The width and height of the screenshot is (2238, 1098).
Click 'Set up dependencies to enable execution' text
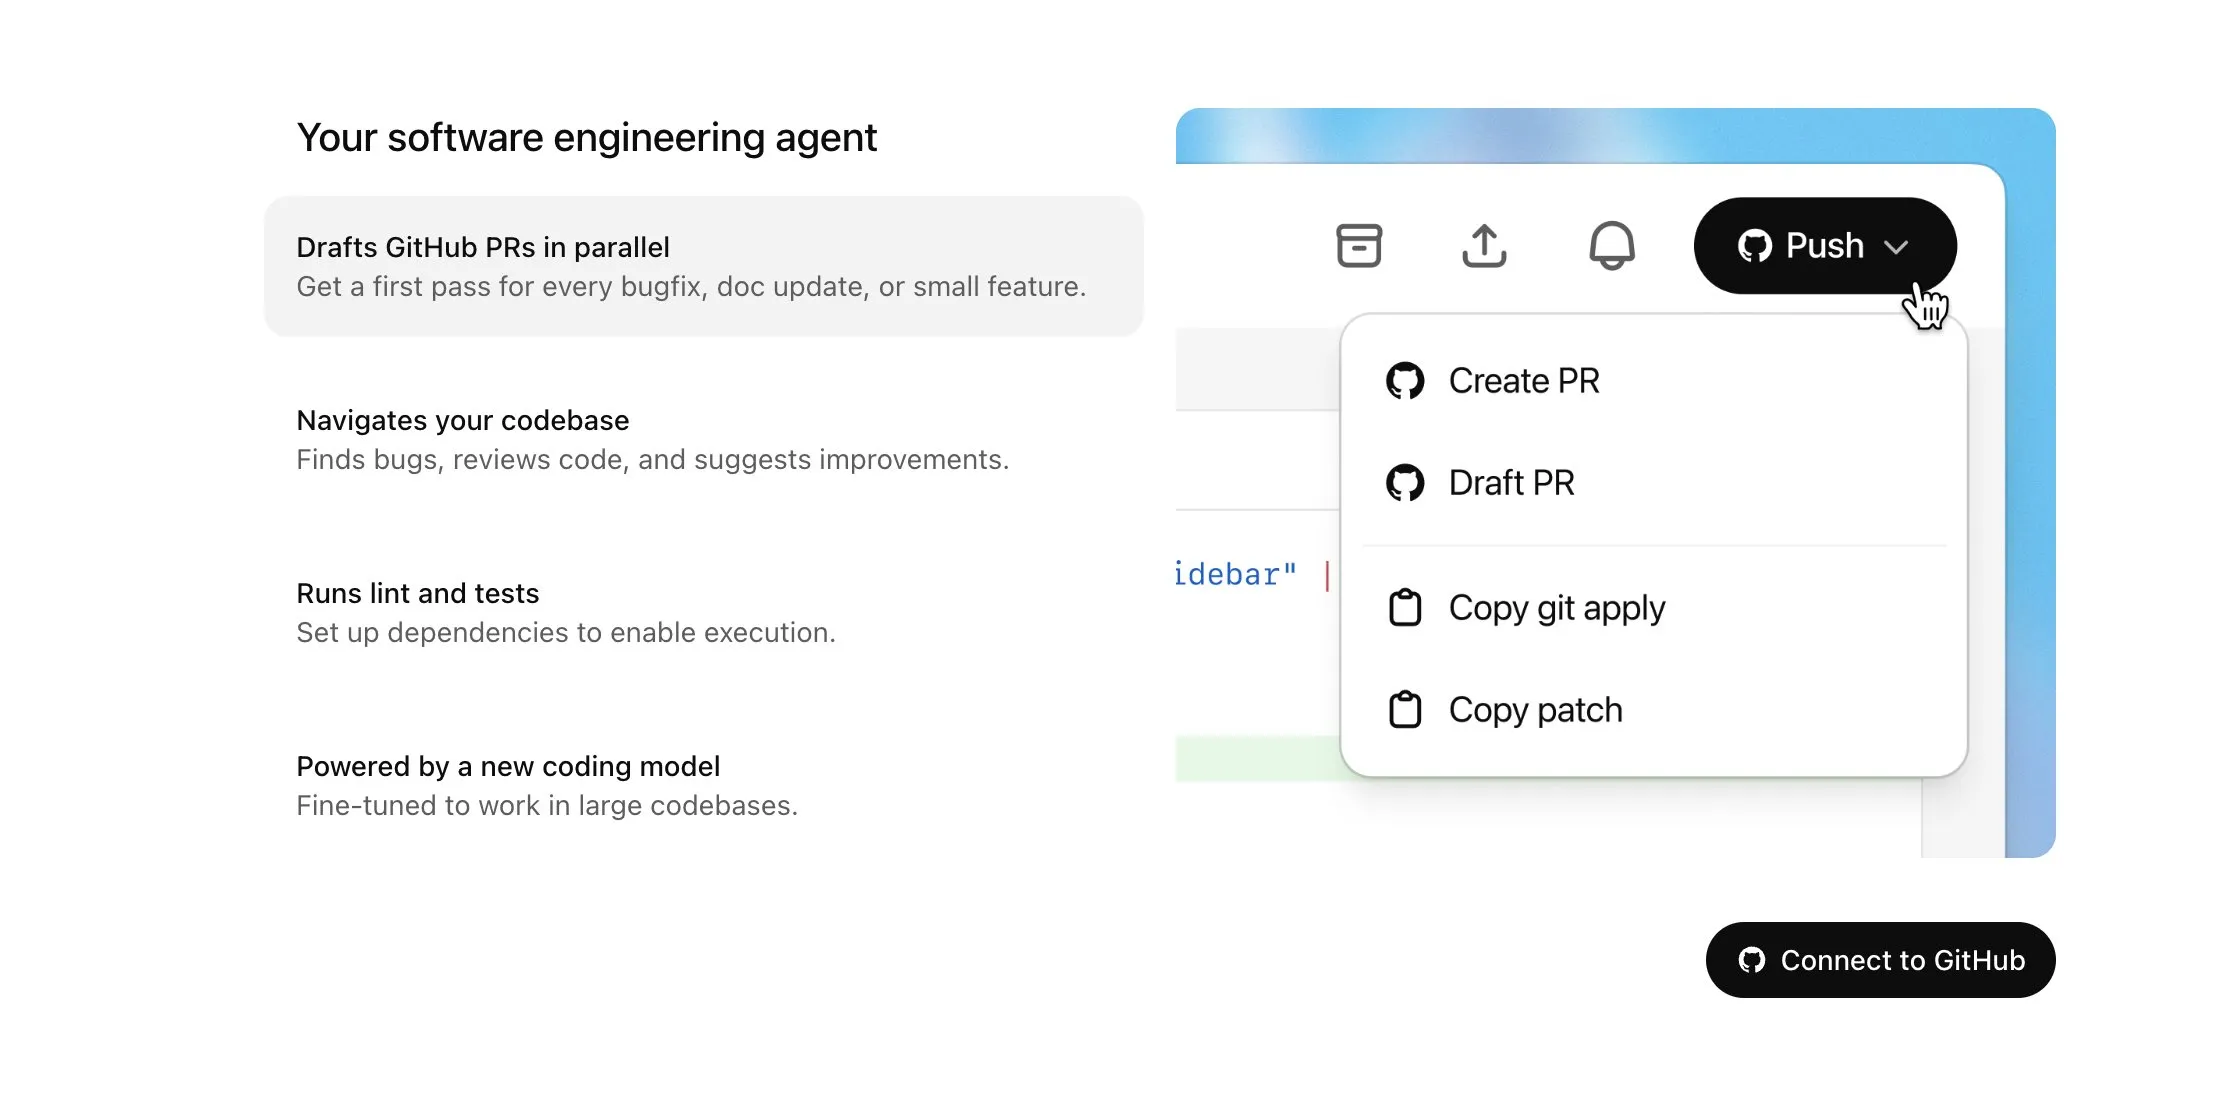[566, 633]
